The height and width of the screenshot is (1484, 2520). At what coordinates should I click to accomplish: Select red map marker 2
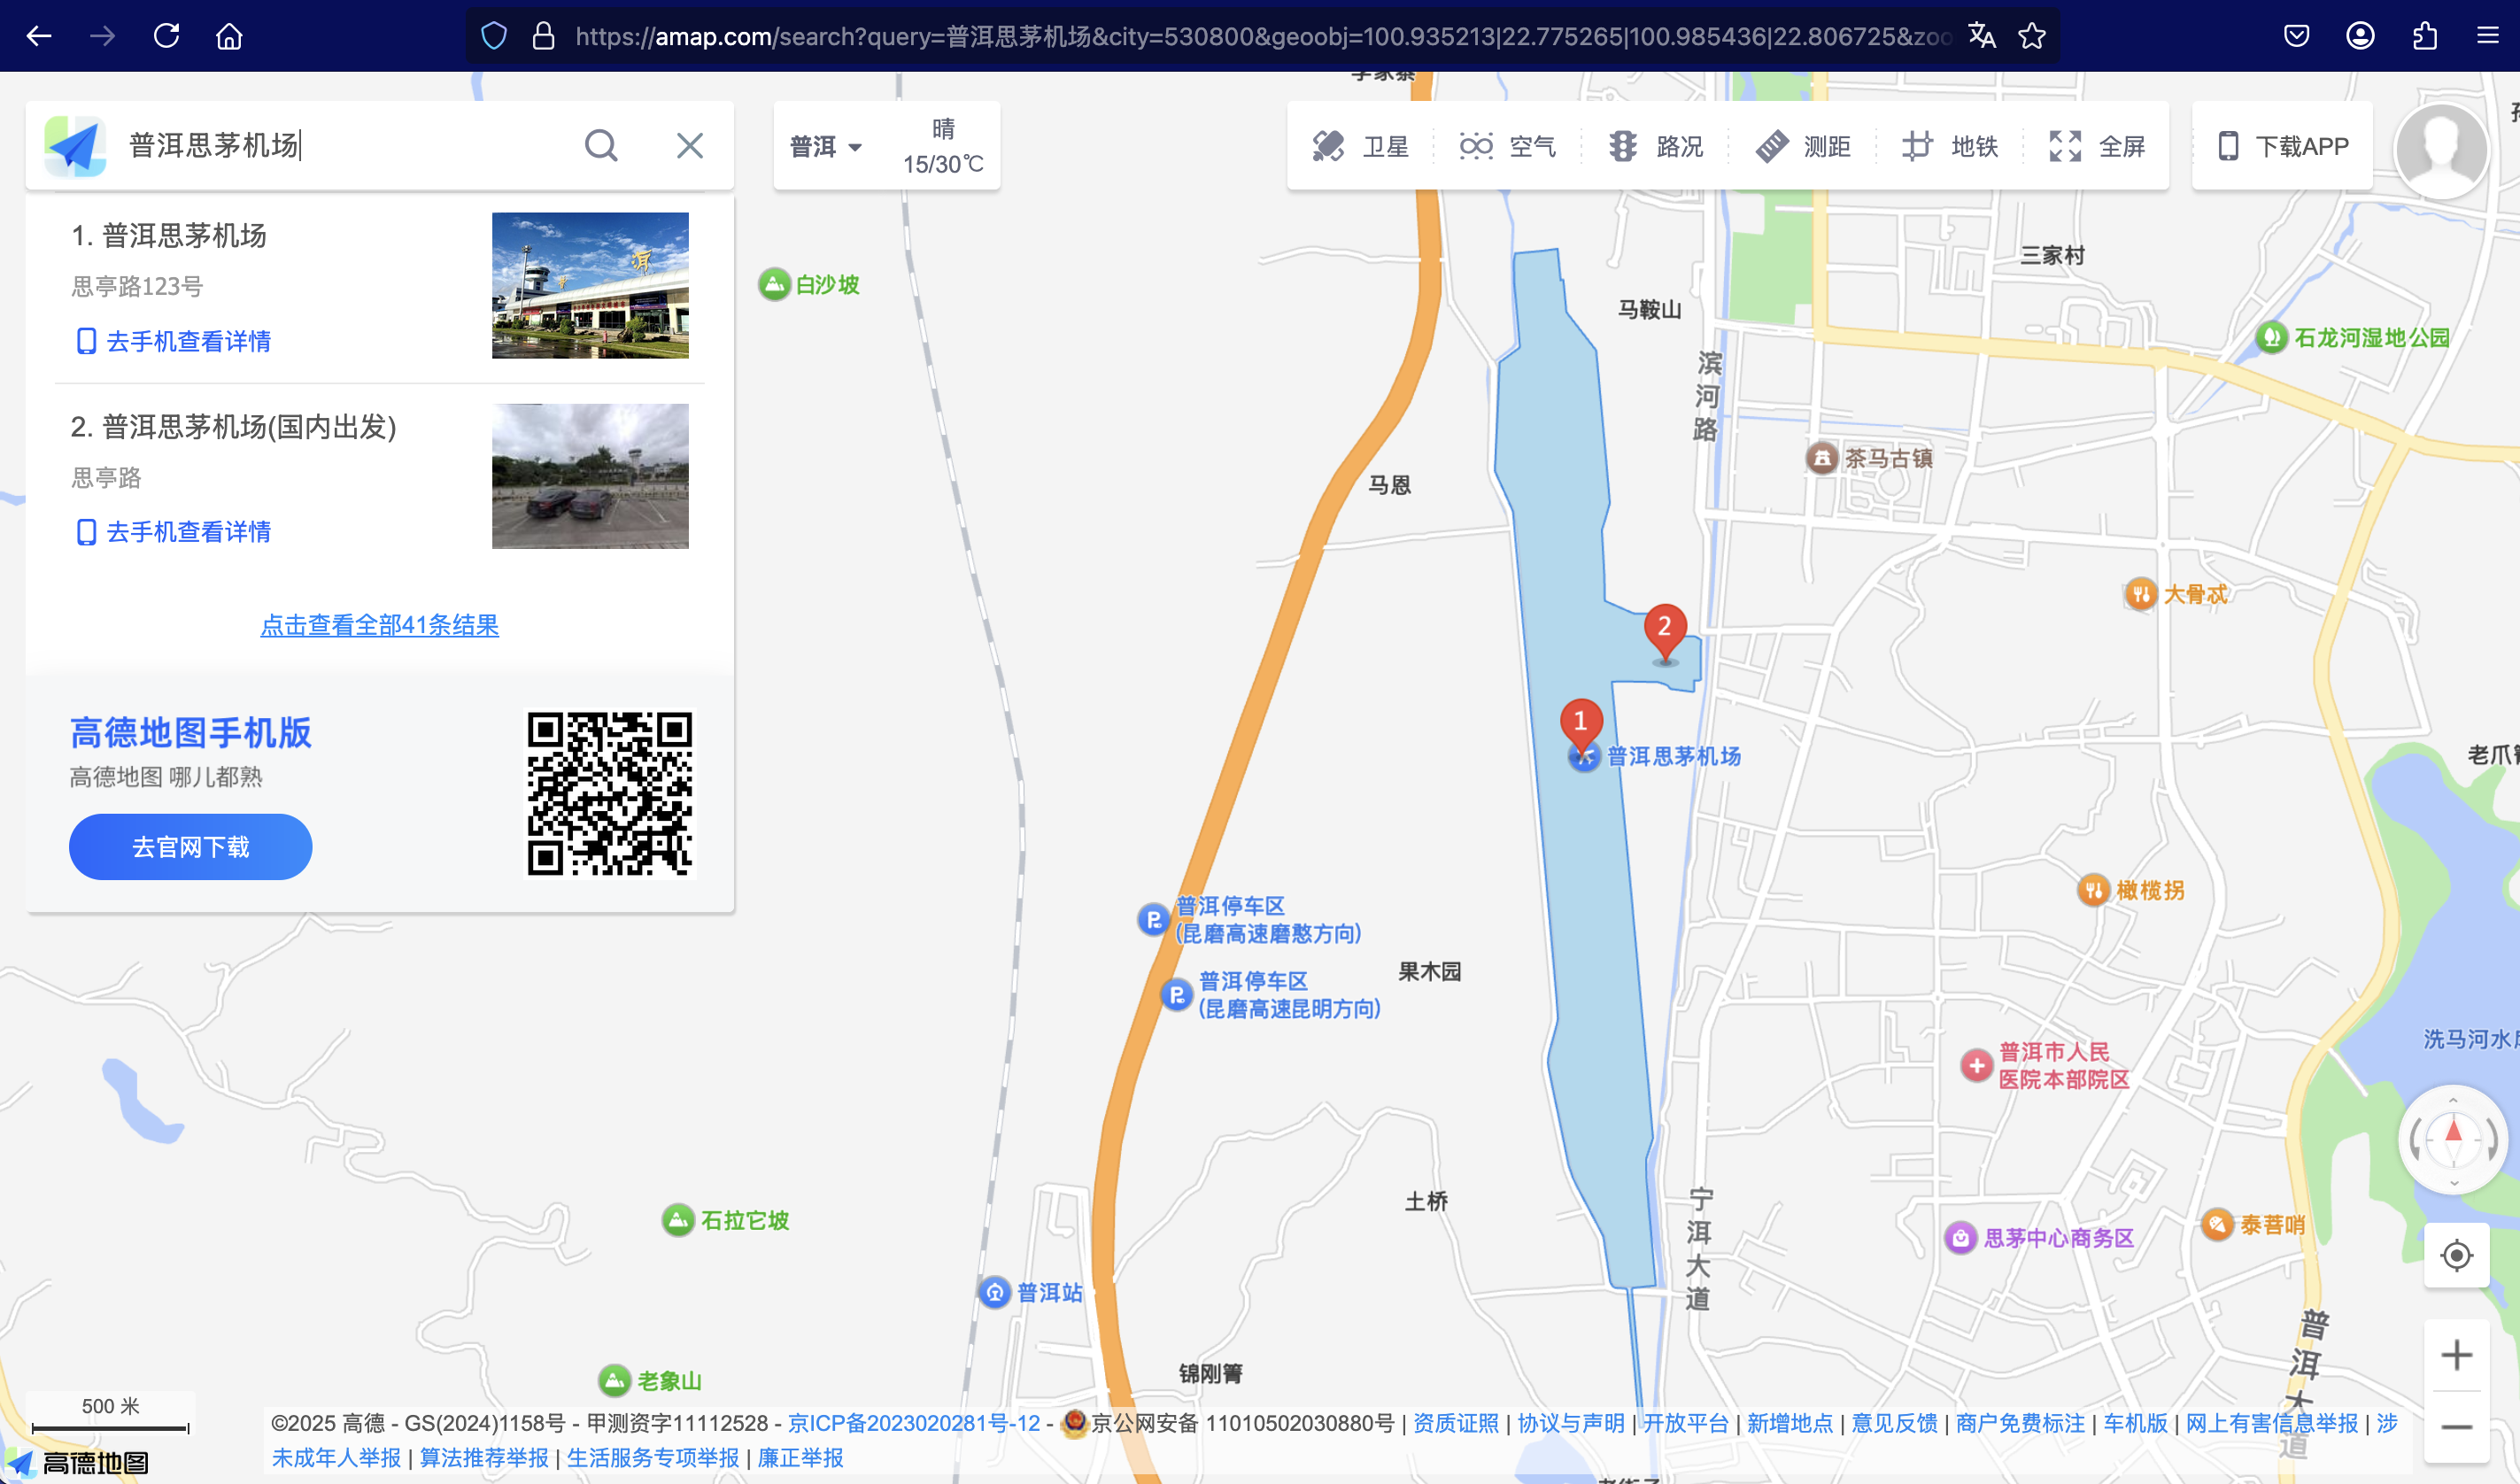[1665, 630]
